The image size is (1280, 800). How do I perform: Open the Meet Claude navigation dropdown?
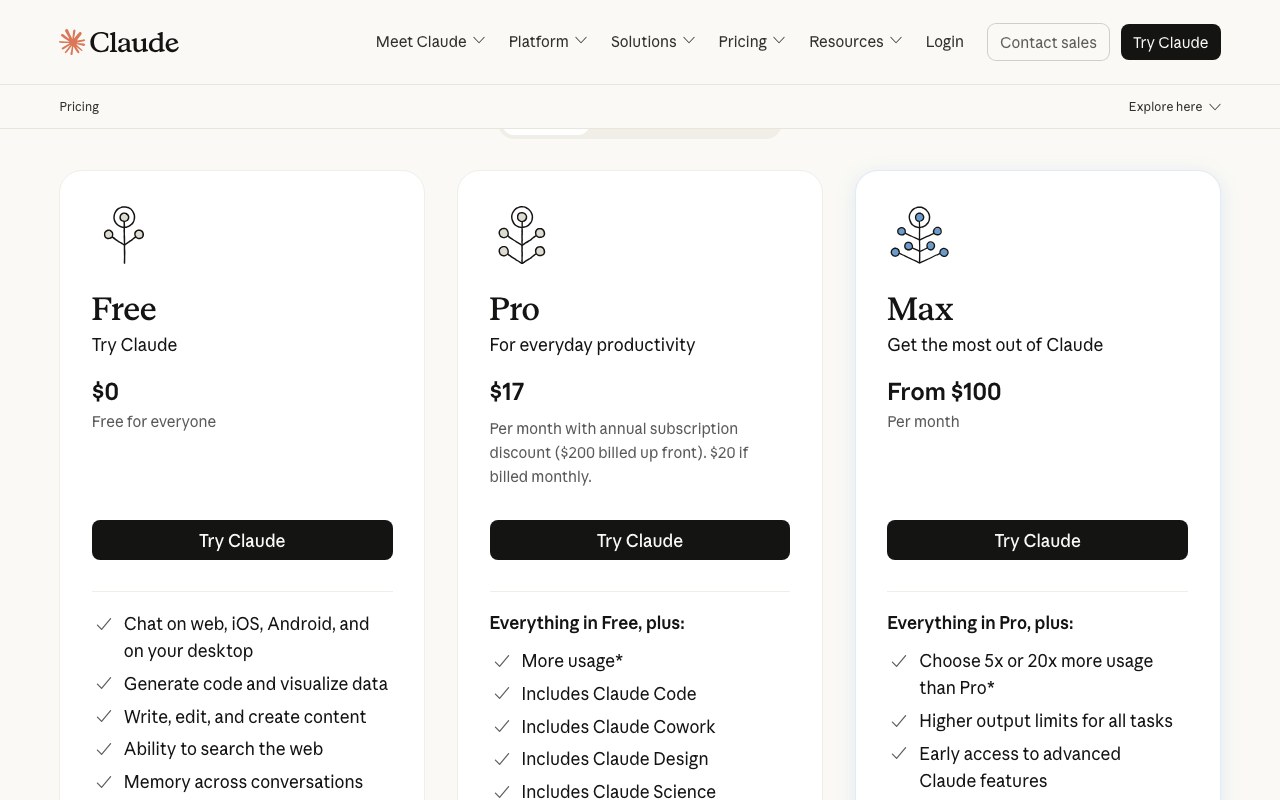click(x=430, y=41)
